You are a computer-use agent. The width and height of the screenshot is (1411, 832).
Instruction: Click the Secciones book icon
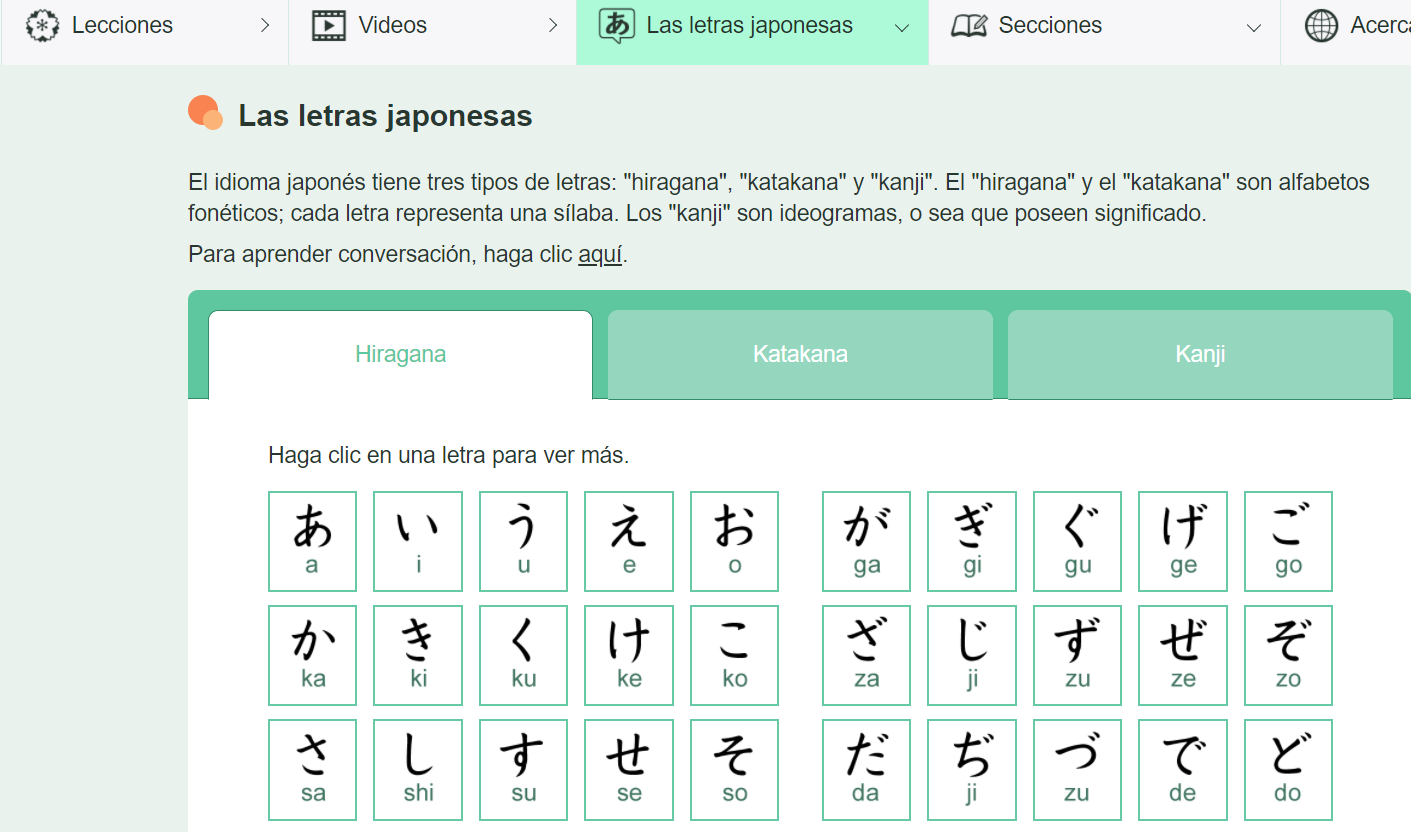tap(968, 26)
